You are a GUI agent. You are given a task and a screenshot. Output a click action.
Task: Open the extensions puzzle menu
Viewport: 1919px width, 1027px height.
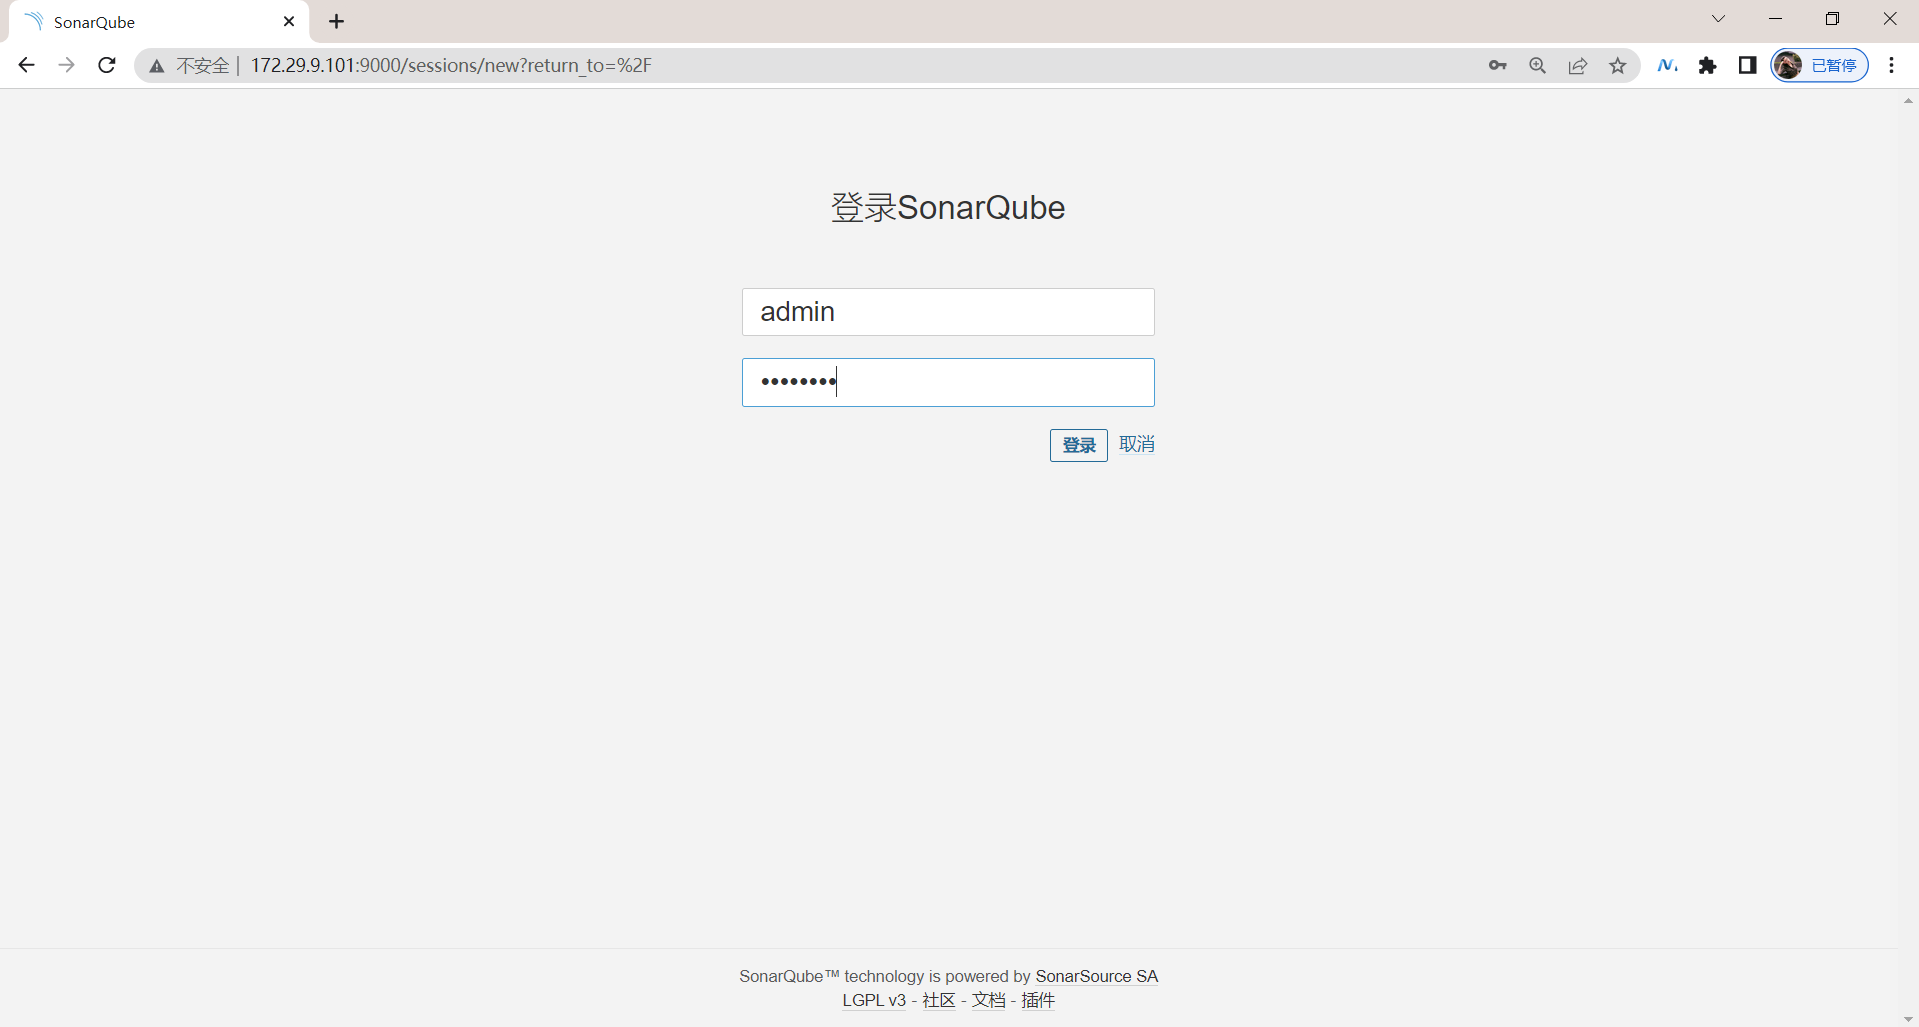1708,65
